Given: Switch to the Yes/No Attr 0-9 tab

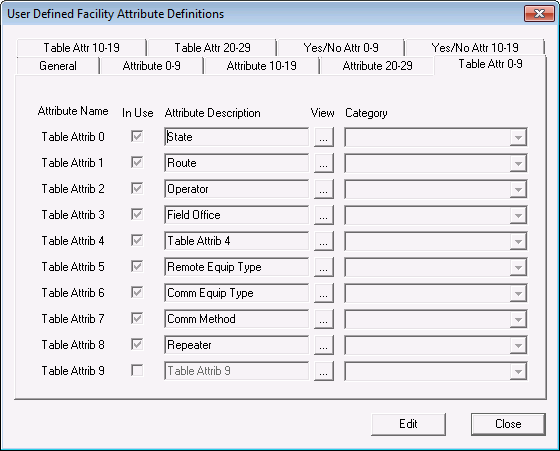Looking at the screenshot, I should (341, 47).
